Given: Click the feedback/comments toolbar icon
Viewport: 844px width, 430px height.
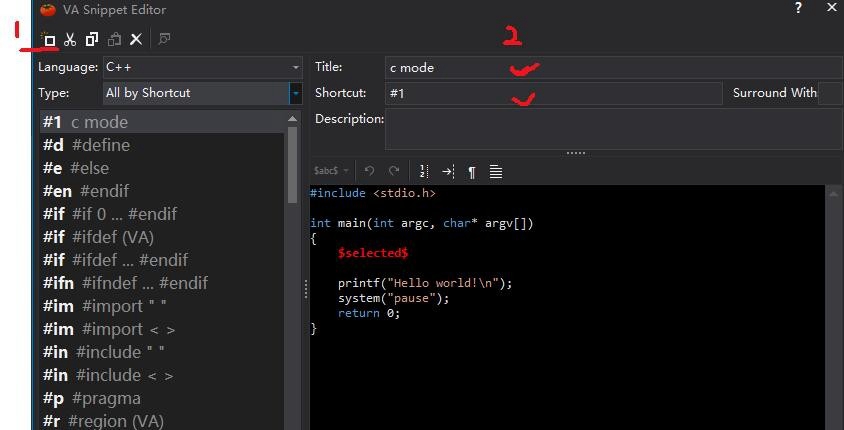Looking at the screenshot, I should 164,39.
